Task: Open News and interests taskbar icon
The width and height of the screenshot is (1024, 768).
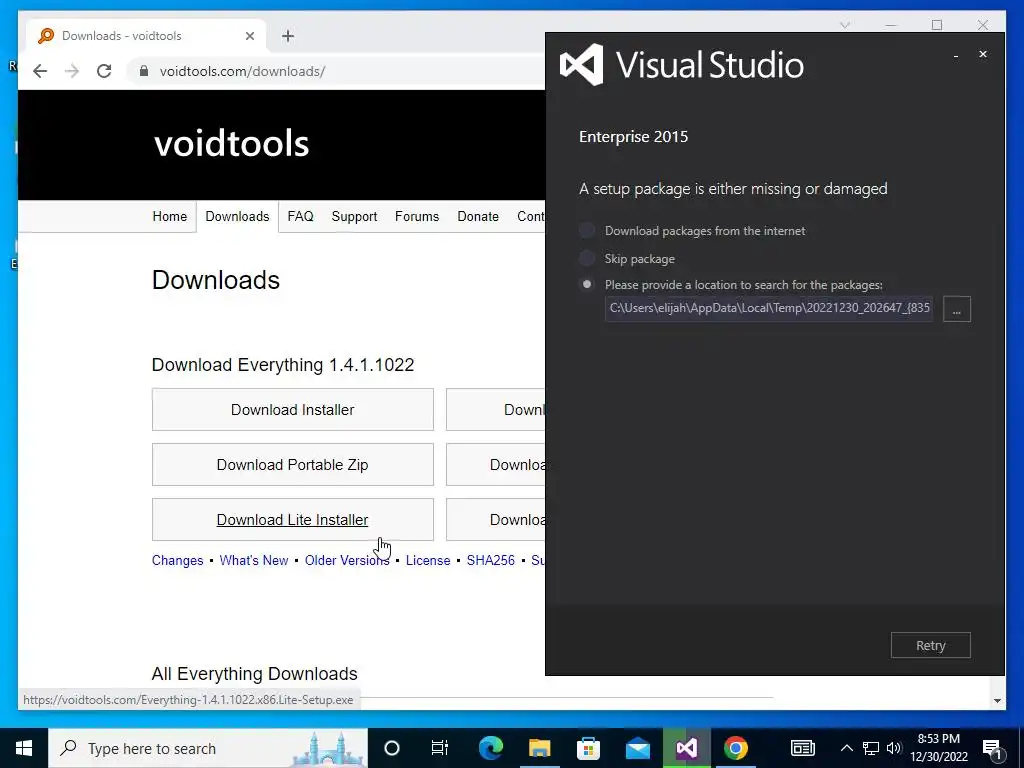Action: coord(803,748)
